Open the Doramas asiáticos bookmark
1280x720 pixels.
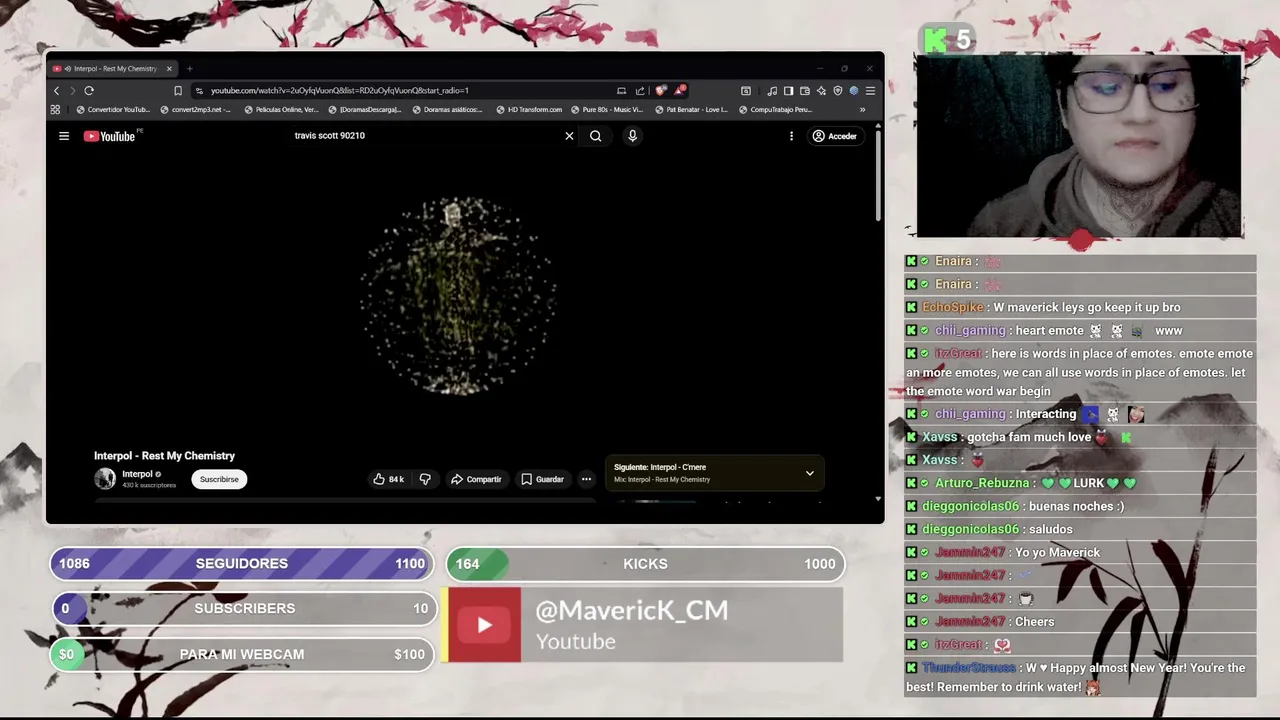tap(448, 110)
